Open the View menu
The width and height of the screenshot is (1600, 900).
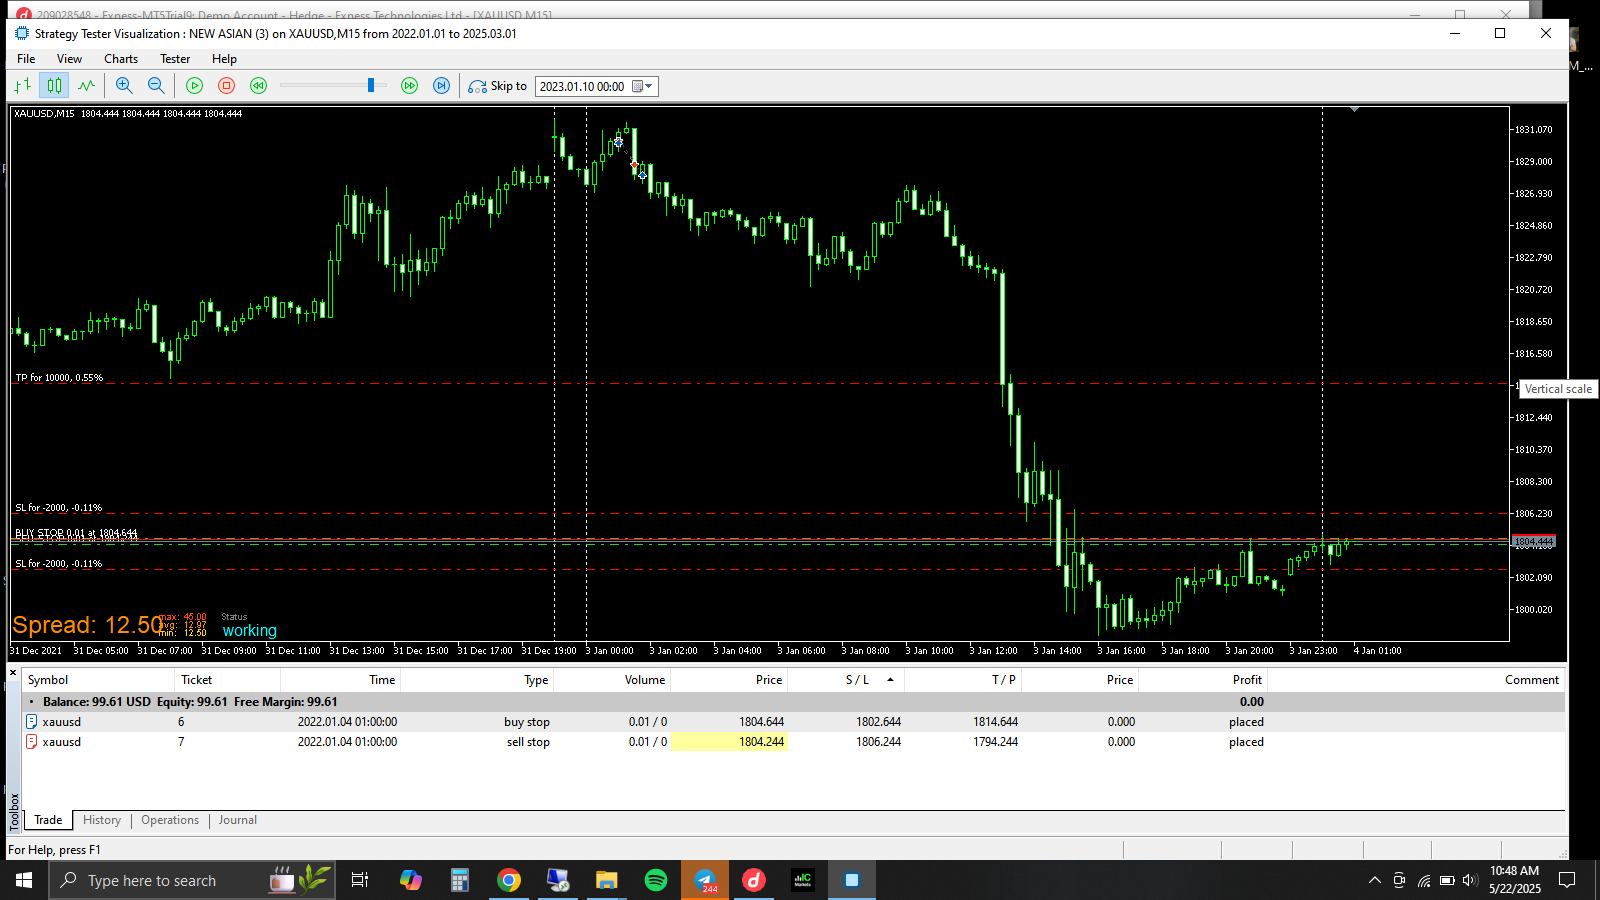[69, 59]
